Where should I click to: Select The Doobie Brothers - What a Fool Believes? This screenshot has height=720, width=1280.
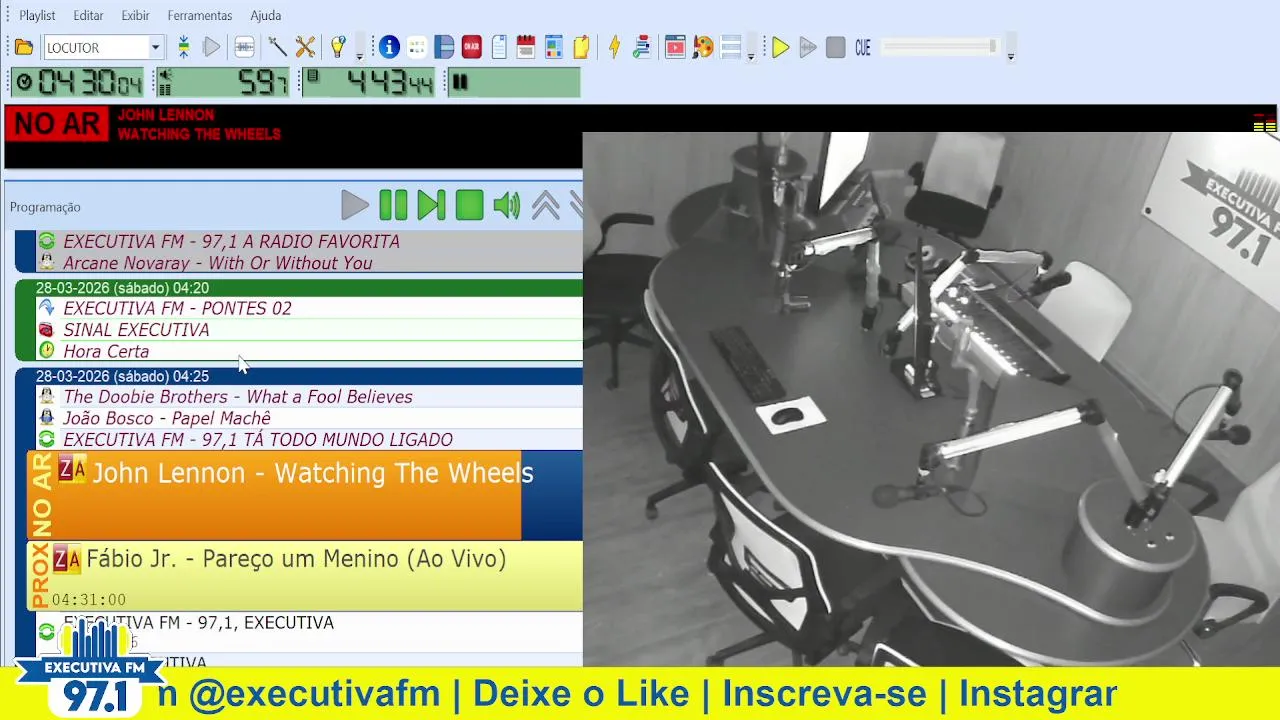coord(309,397)
